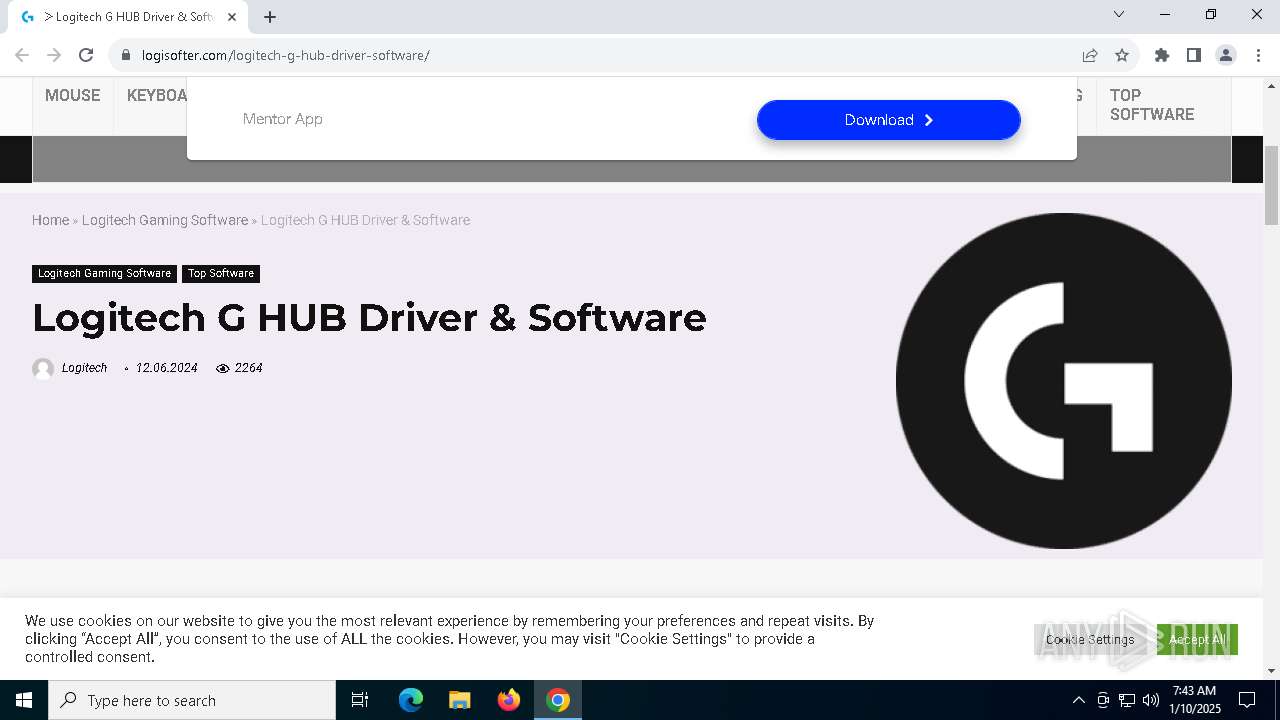Open Chrome's three-dot menu
1280x720 pixels.
[x=1257, y=55]
